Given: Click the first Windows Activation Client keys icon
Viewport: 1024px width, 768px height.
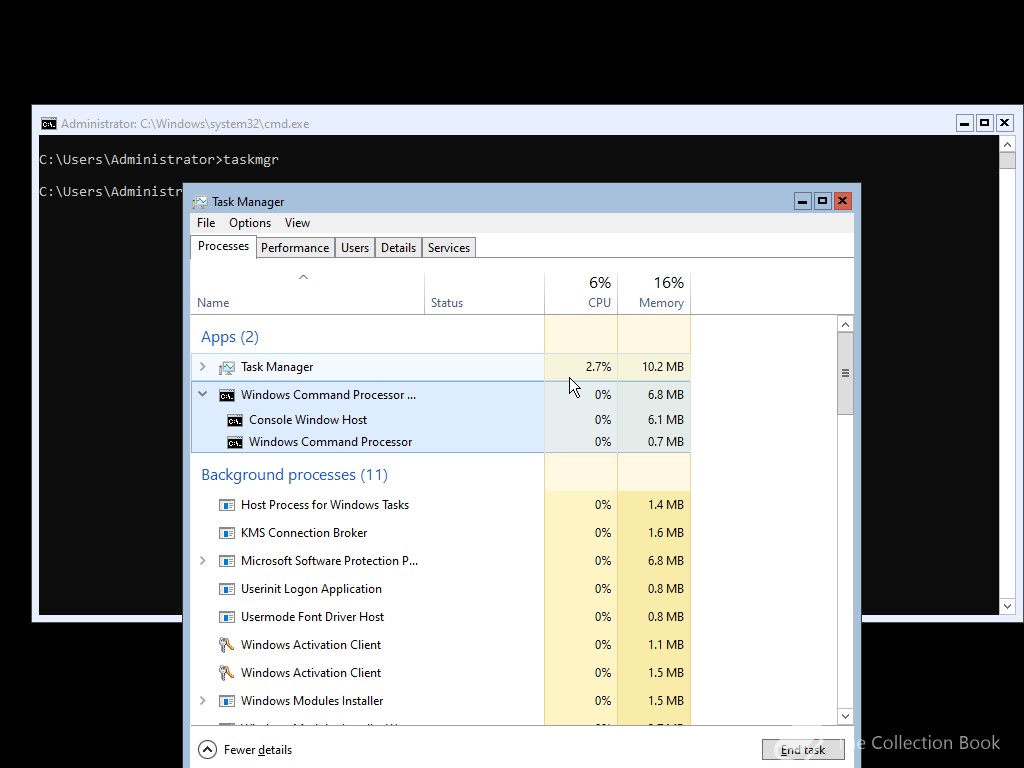Looking at the screenshot, I should (226, 645).
